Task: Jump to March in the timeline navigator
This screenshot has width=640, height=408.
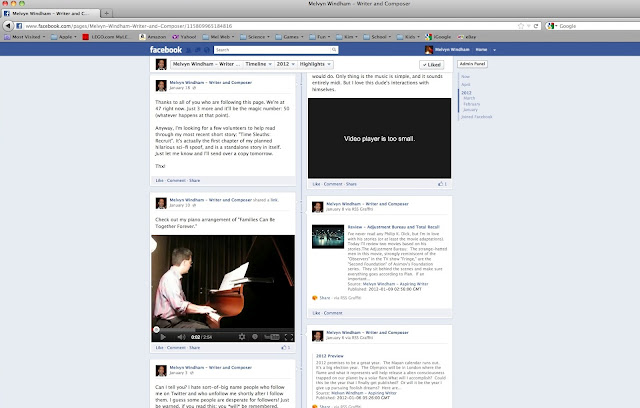Action: (469, 98)
